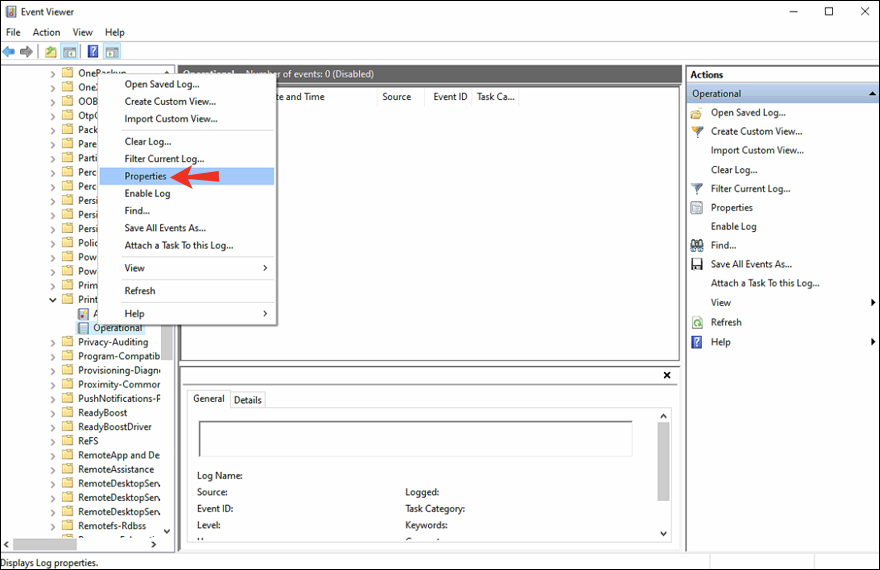The image size is (880, 570).
Task: Open the Action menu
Action: click(46, 33)
